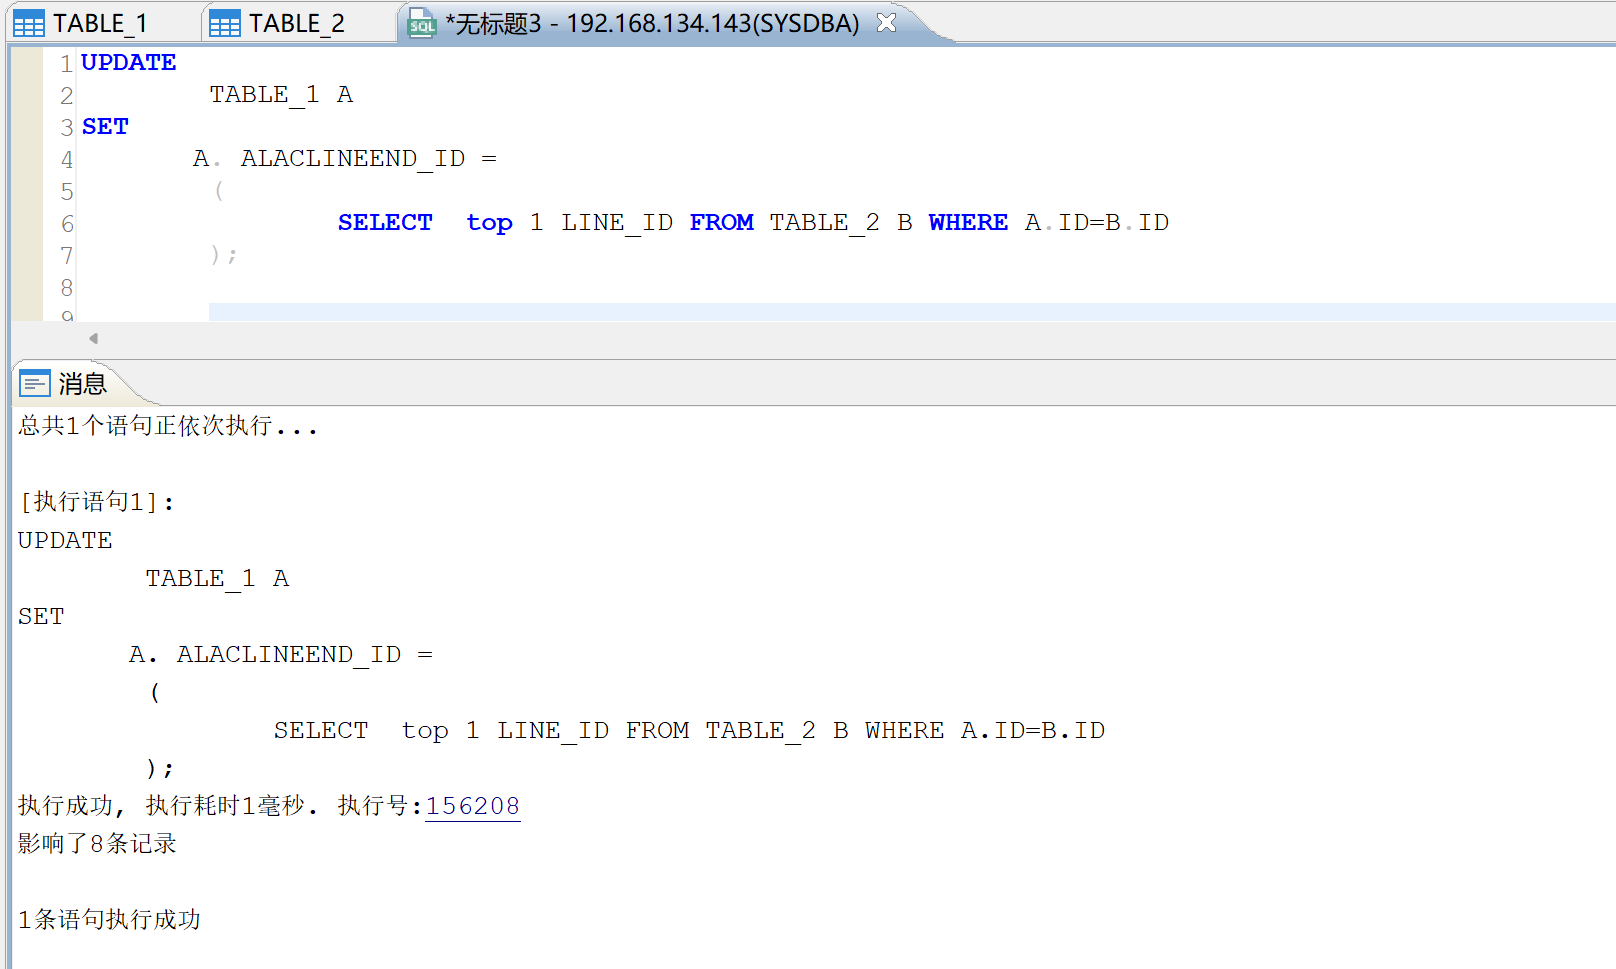Click the 'top' keyword in the editor

click(x=489, y=223)
